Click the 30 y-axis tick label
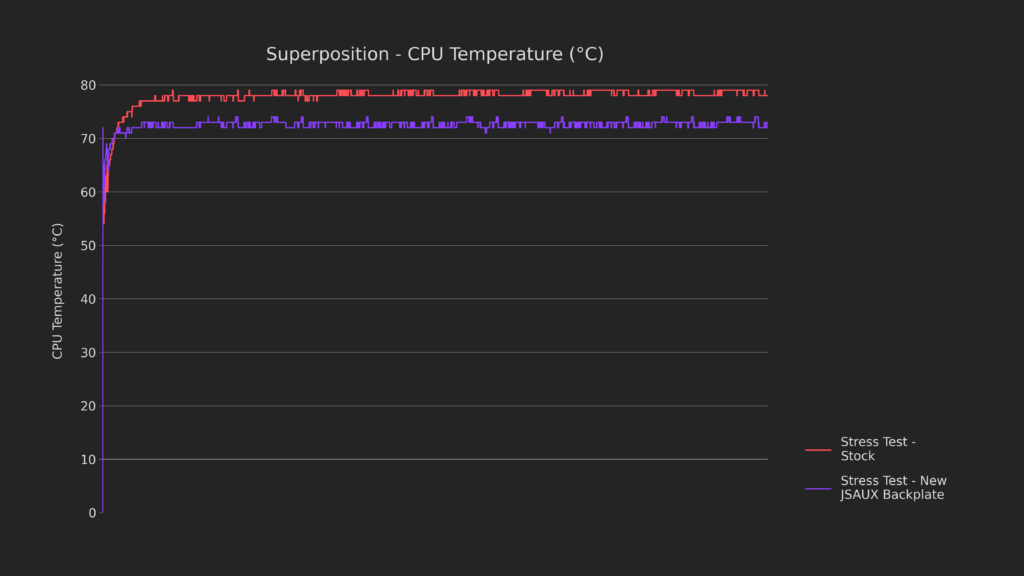The width and height of the screenshot is (1024, 576). tap(88, 352)
